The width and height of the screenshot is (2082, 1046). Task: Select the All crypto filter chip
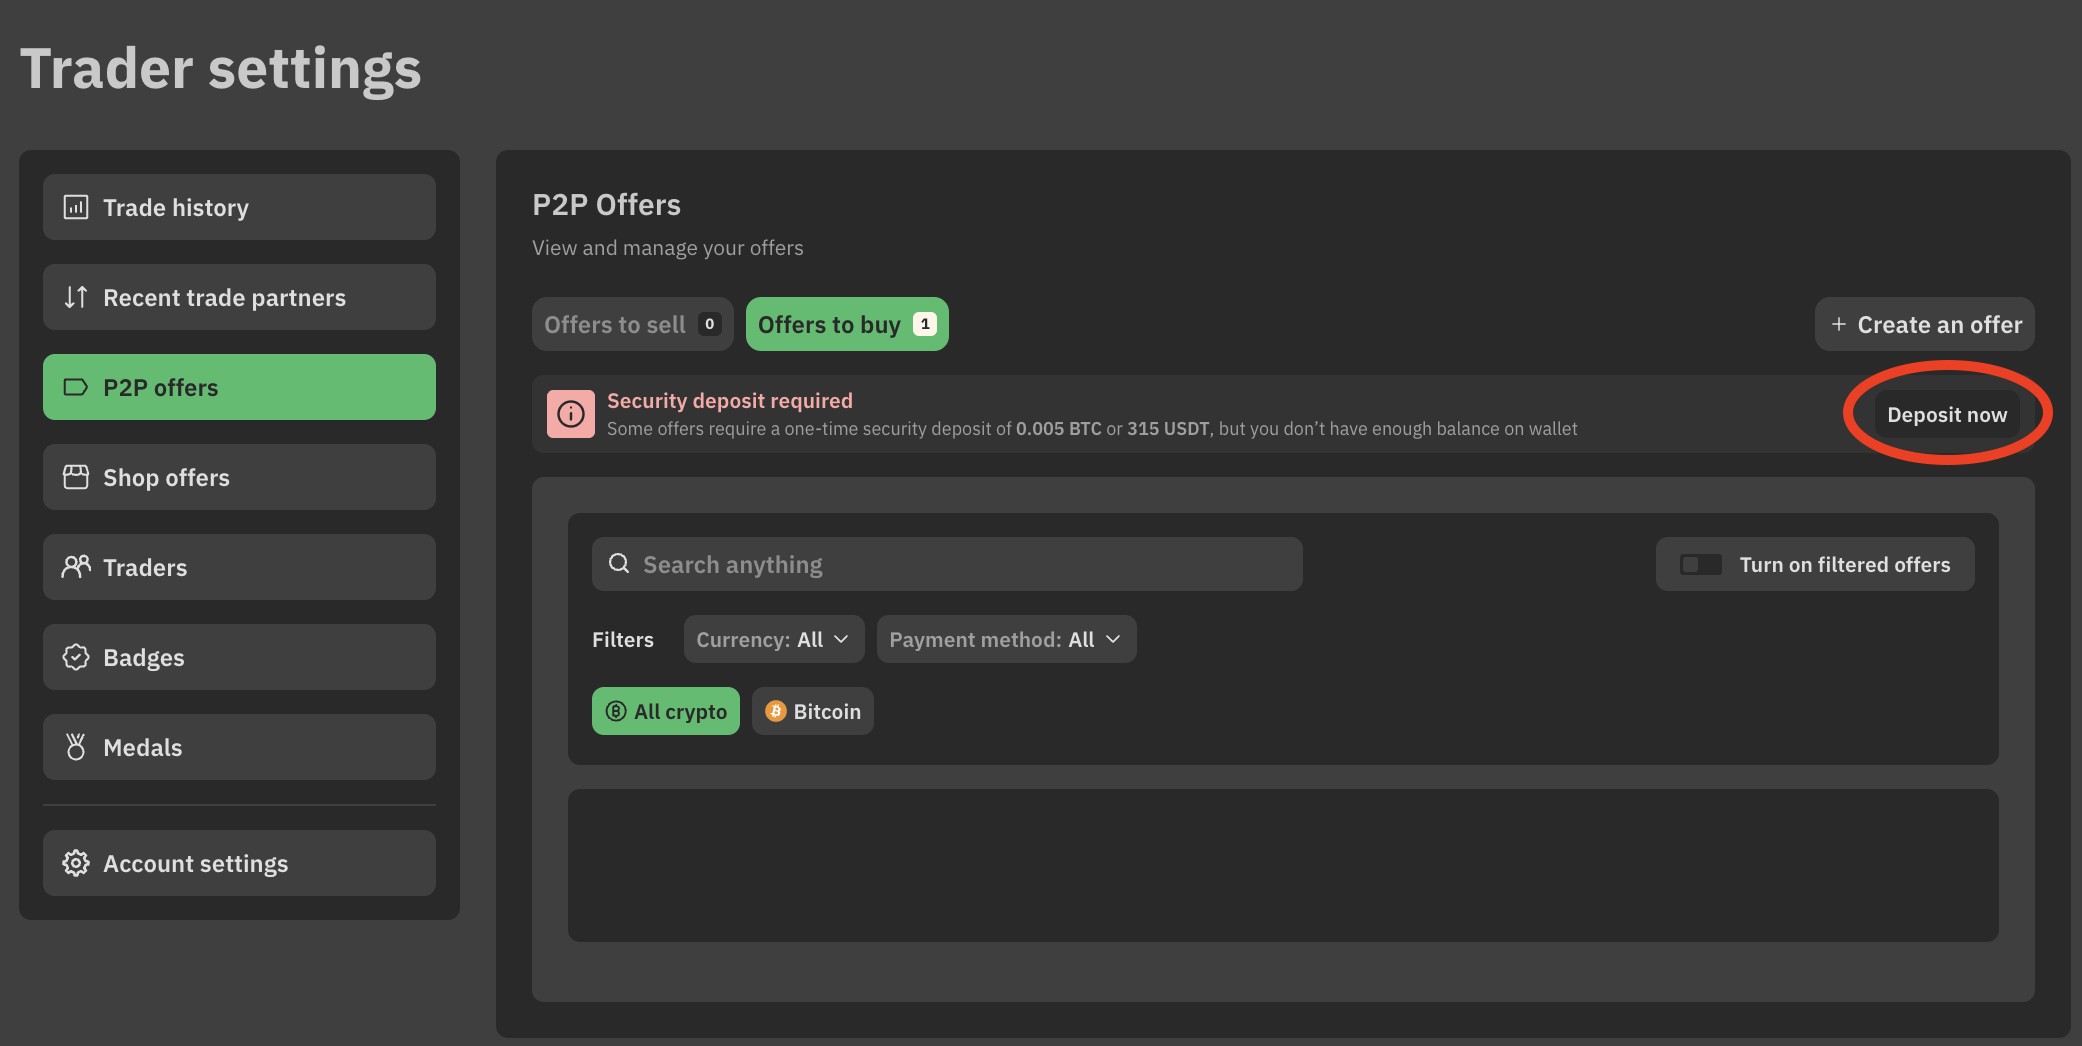(666, 711)
